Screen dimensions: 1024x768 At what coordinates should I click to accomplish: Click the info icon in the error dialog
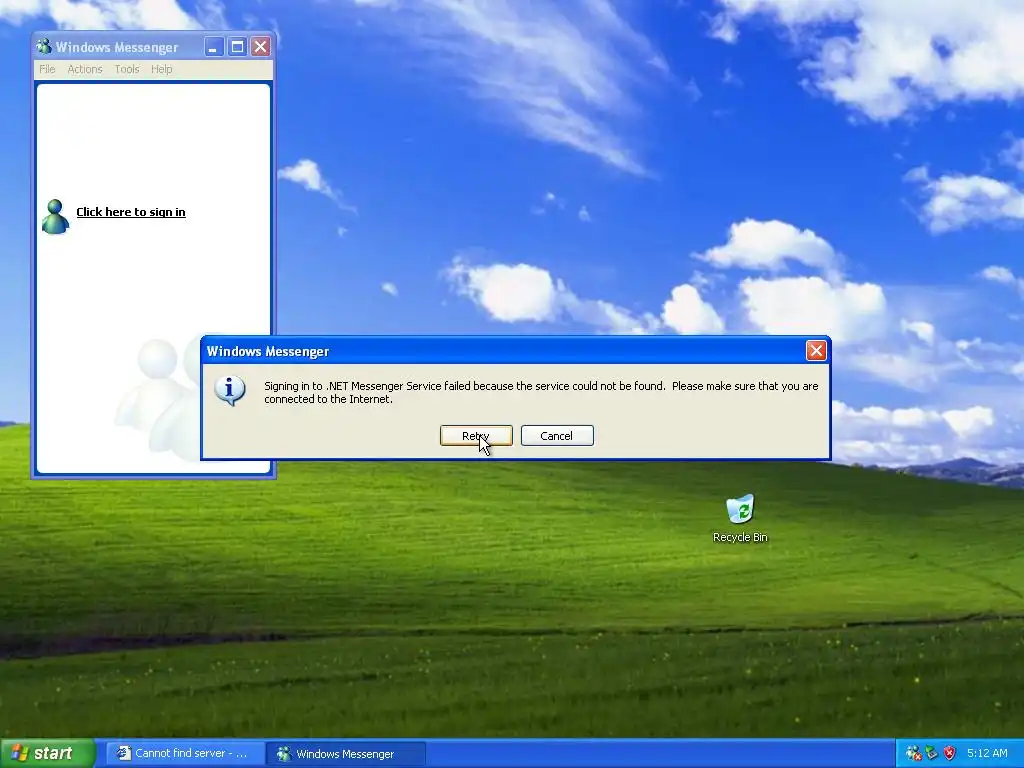pos(230,391)
